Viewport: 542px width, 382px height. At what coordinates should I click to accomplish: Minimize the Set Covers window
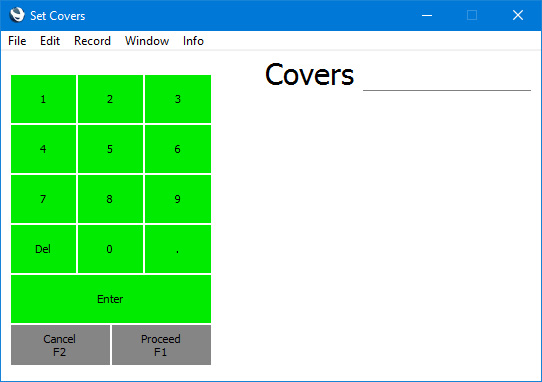coord(427,15)
